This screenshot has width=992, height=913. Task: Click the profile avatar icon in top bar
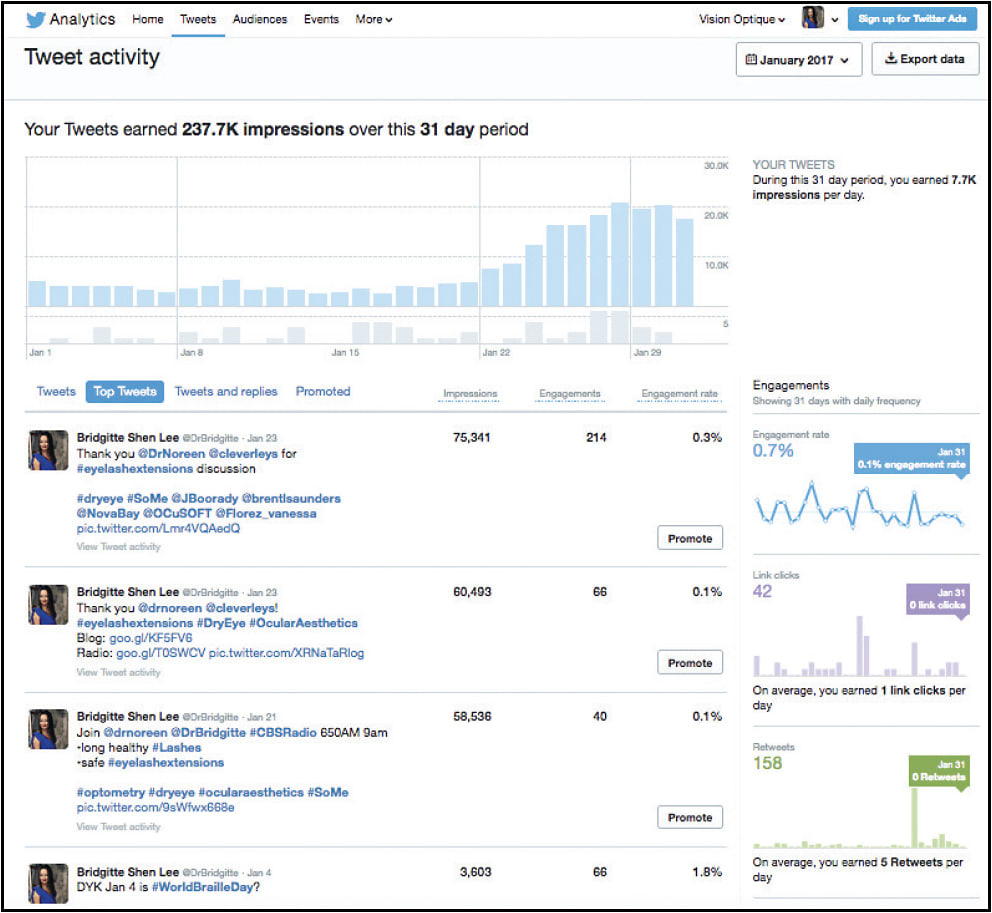point(813,18)
